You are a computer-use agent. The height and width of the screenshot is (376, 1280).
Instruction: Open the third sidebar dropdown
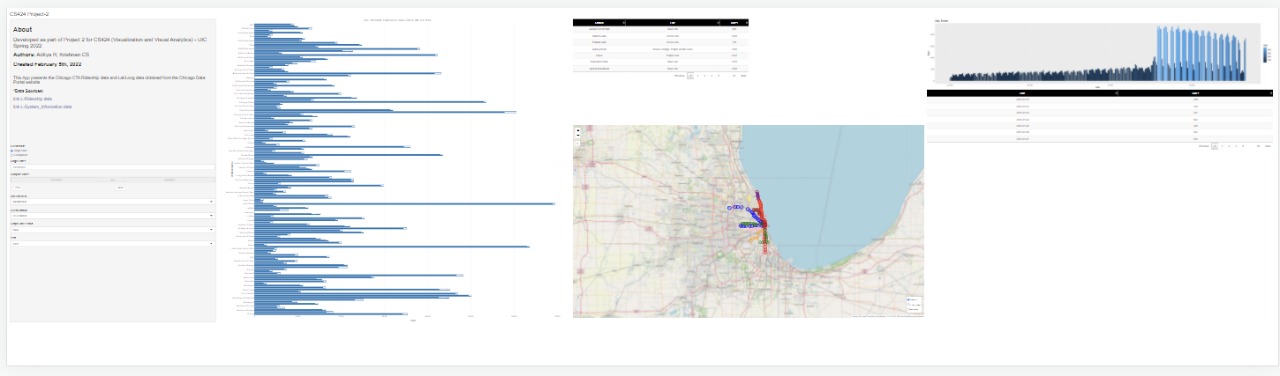pyautogui.click(x=113, y=229)
